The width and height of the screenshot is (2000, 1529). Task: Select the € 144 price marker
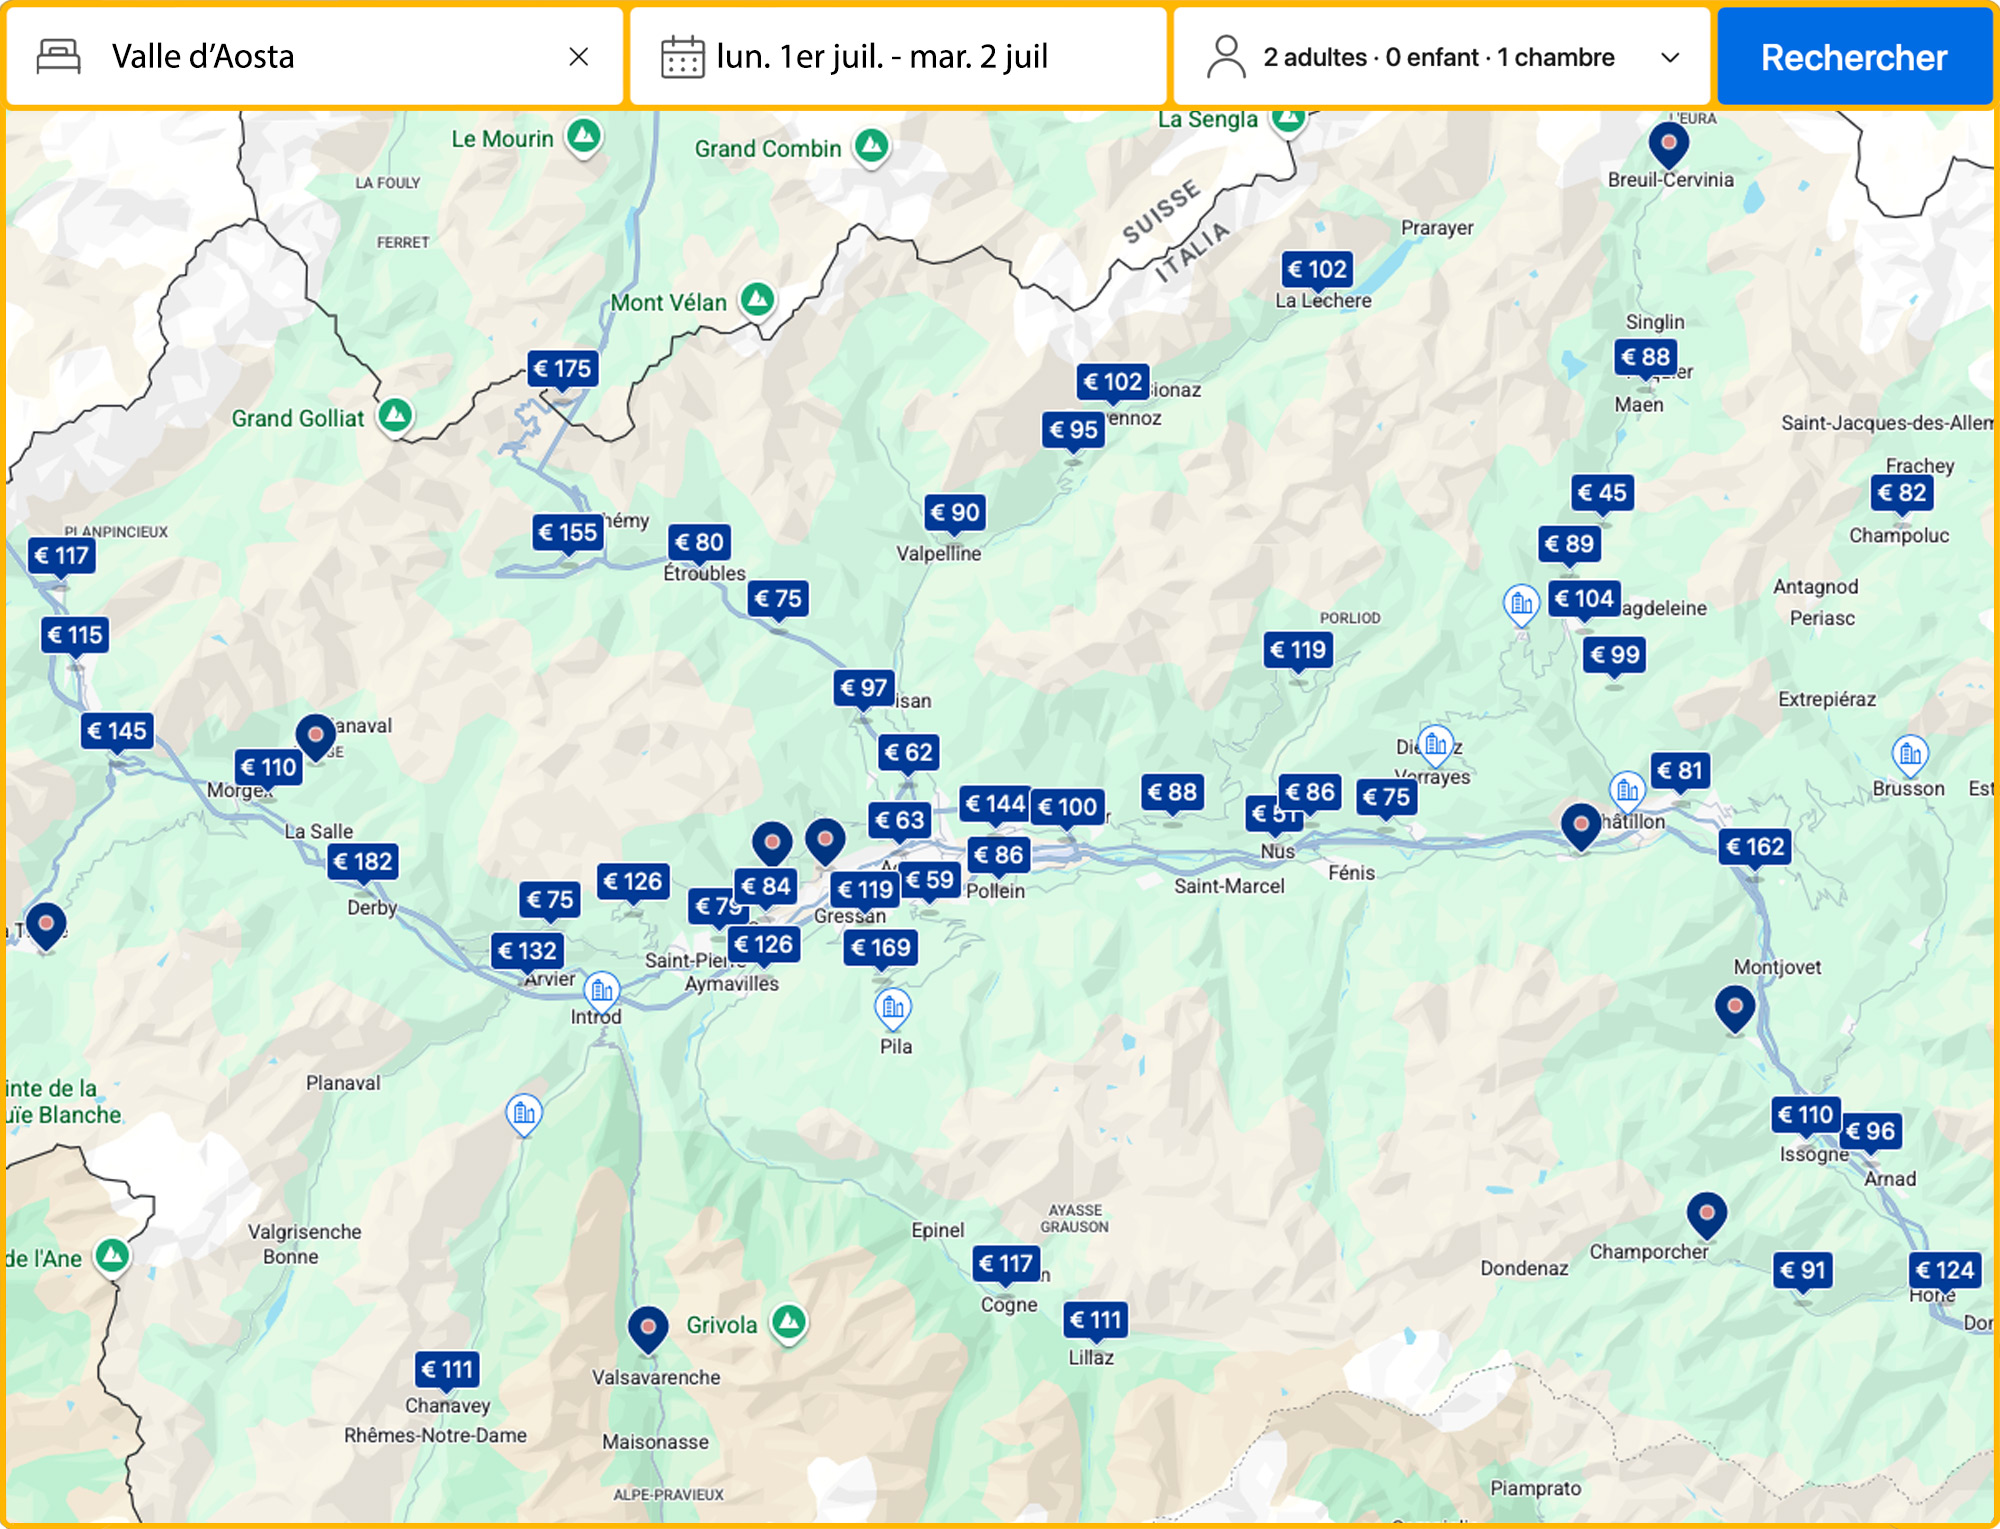[x=995, y=803]
